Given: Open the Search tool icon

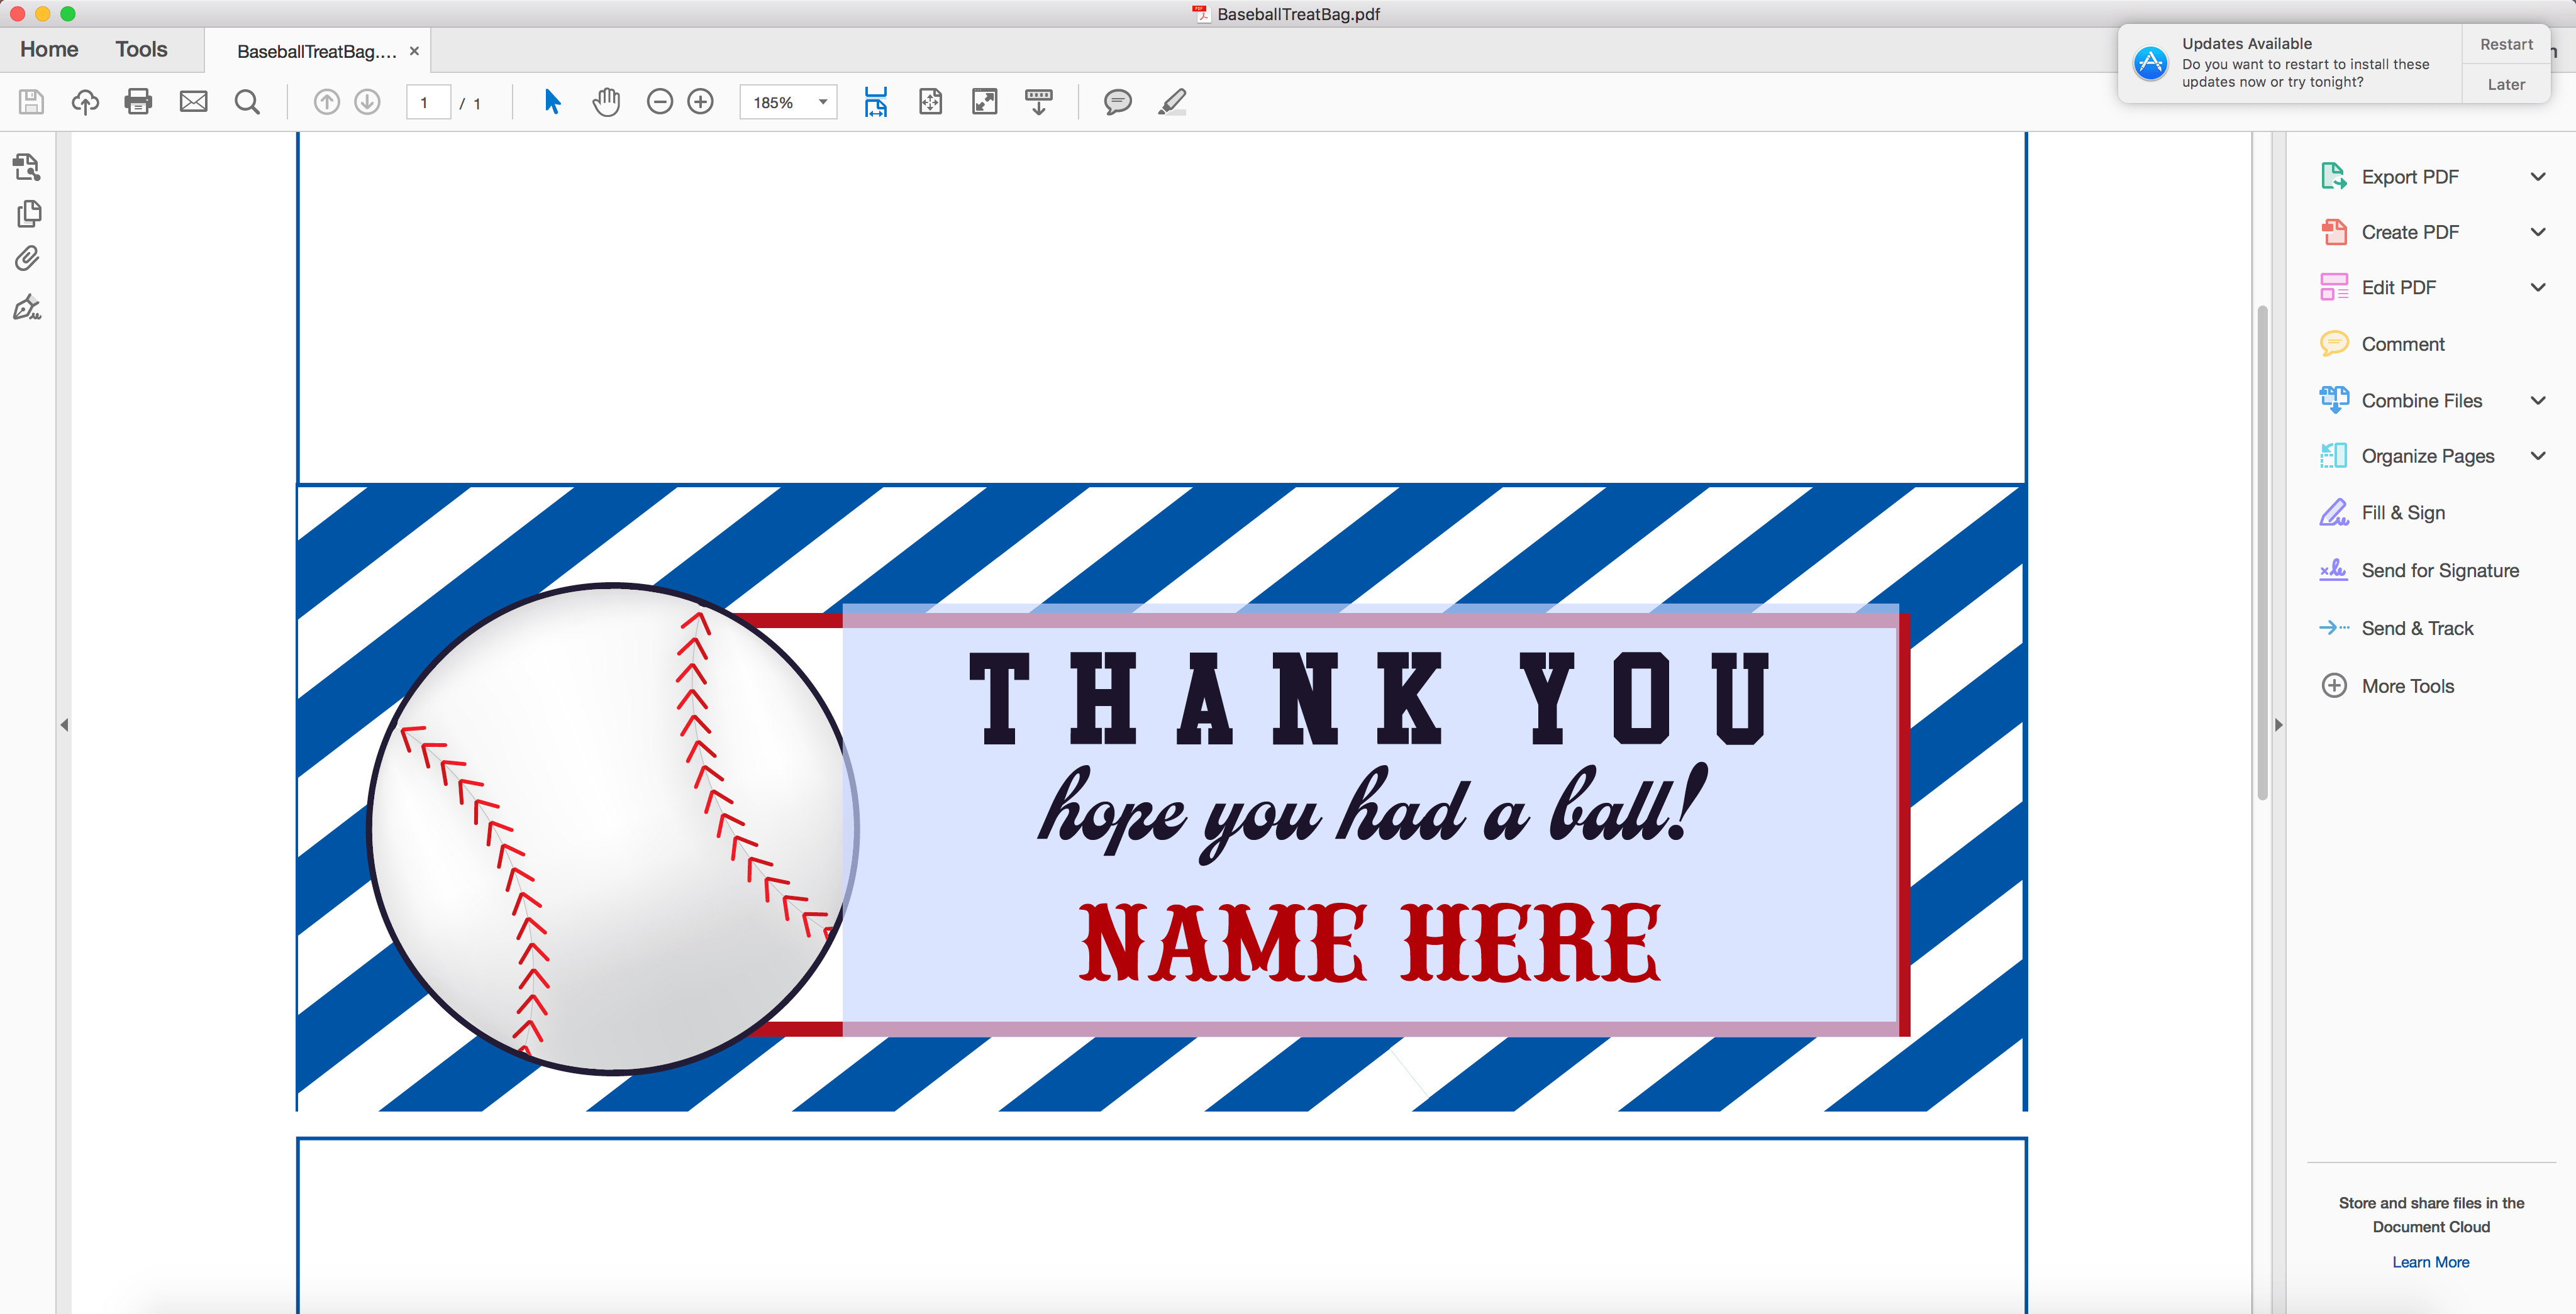Looking at the screenshot, I should (247, 101).
